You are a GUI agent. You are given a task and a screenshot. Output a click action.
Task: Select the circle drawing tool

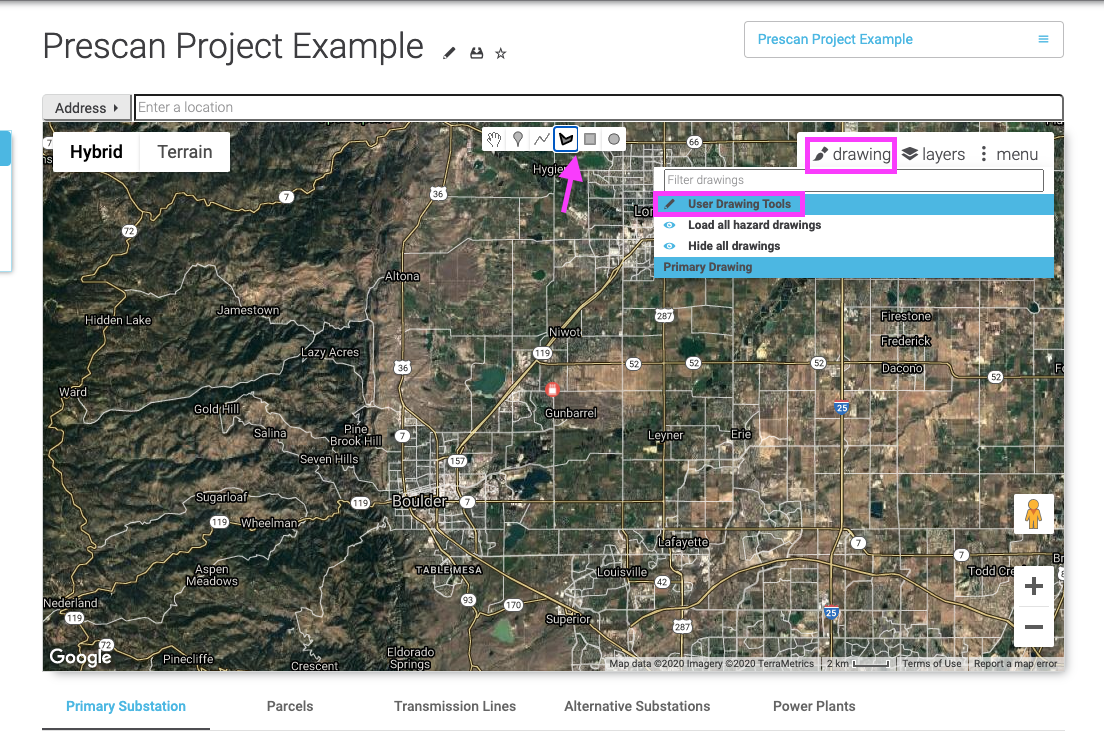(x=614, y=139)
